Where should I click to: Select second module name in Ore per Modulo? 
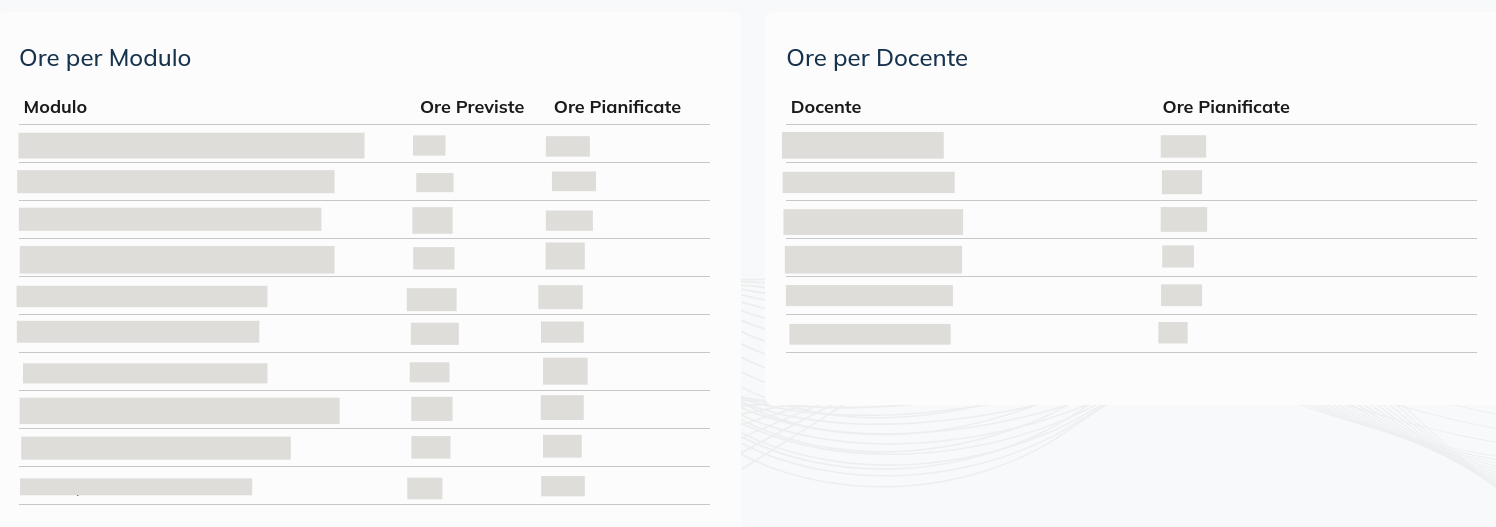176,182
